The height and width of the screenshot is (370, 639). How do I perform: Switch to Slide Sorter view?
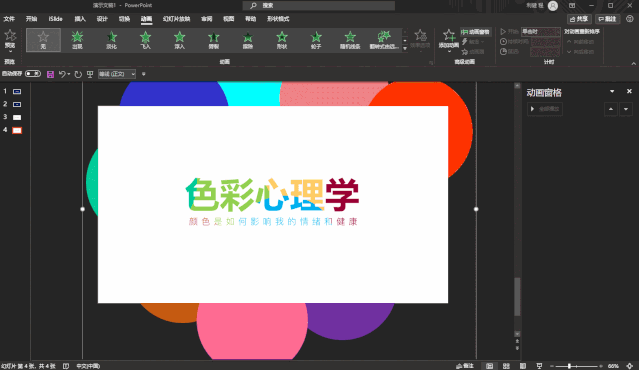point(506,366)
